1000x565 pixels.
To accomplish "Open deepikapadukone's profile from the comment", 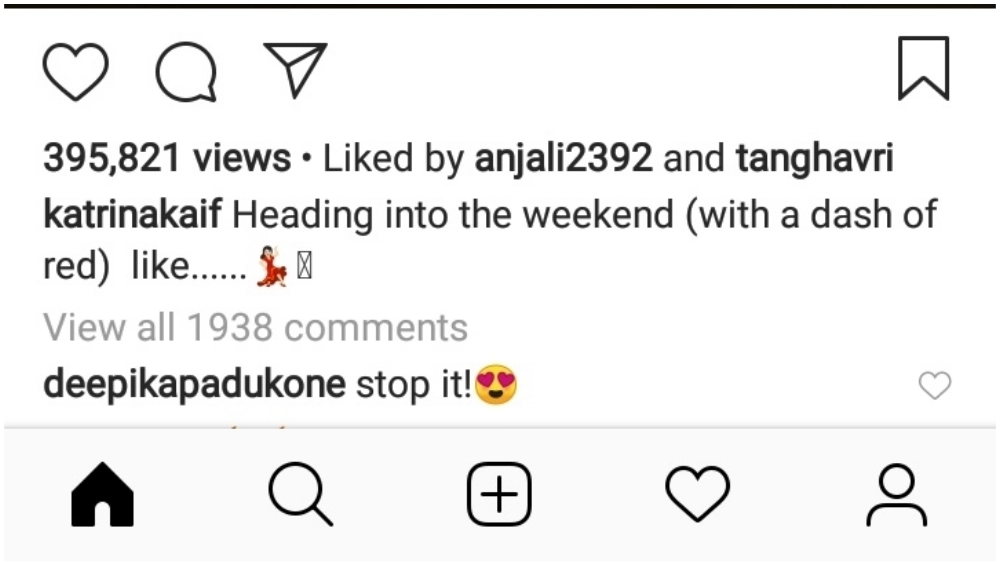I will click(195, 385).
